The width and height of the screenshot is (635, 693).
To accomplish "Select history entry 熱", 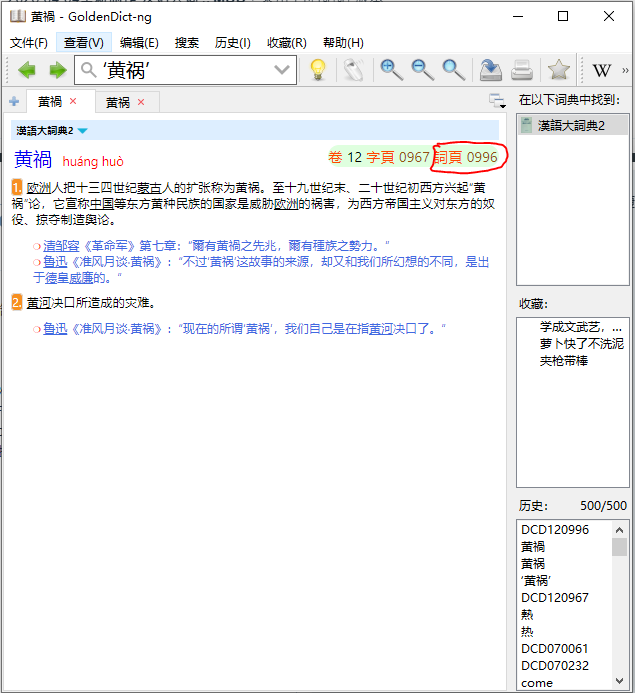I will coord(527,614).
